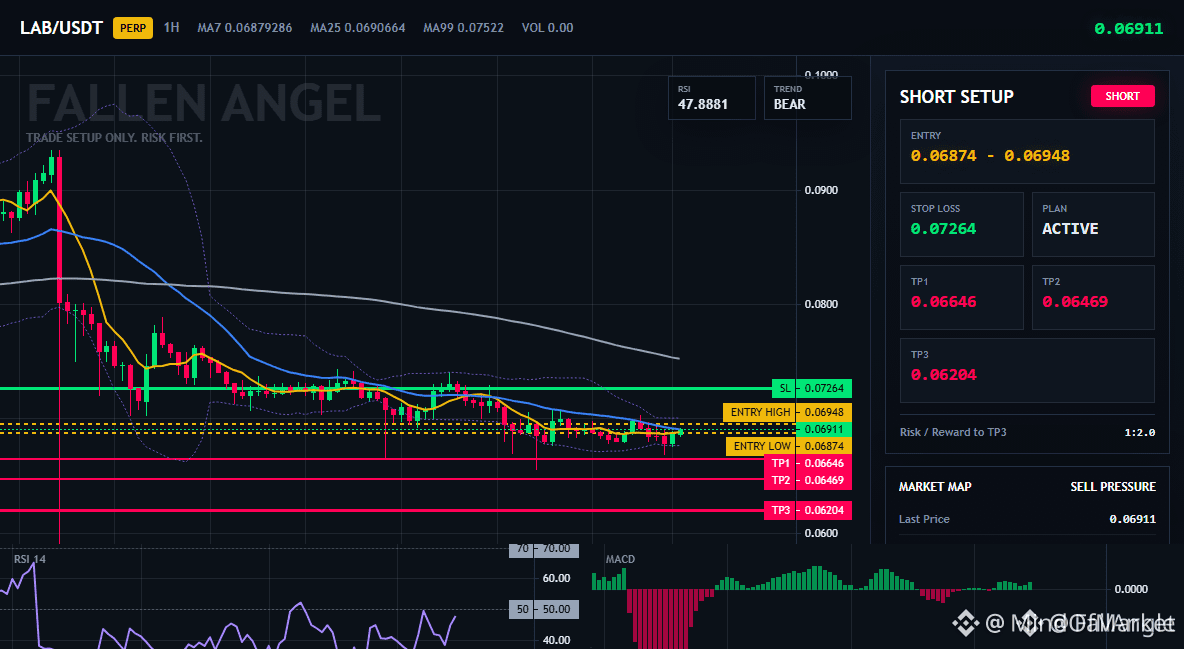Screen dimensions: 1184x649
Task: Click the ENTRY LOW 0.06874 chart label
Action: click(789, 446)
